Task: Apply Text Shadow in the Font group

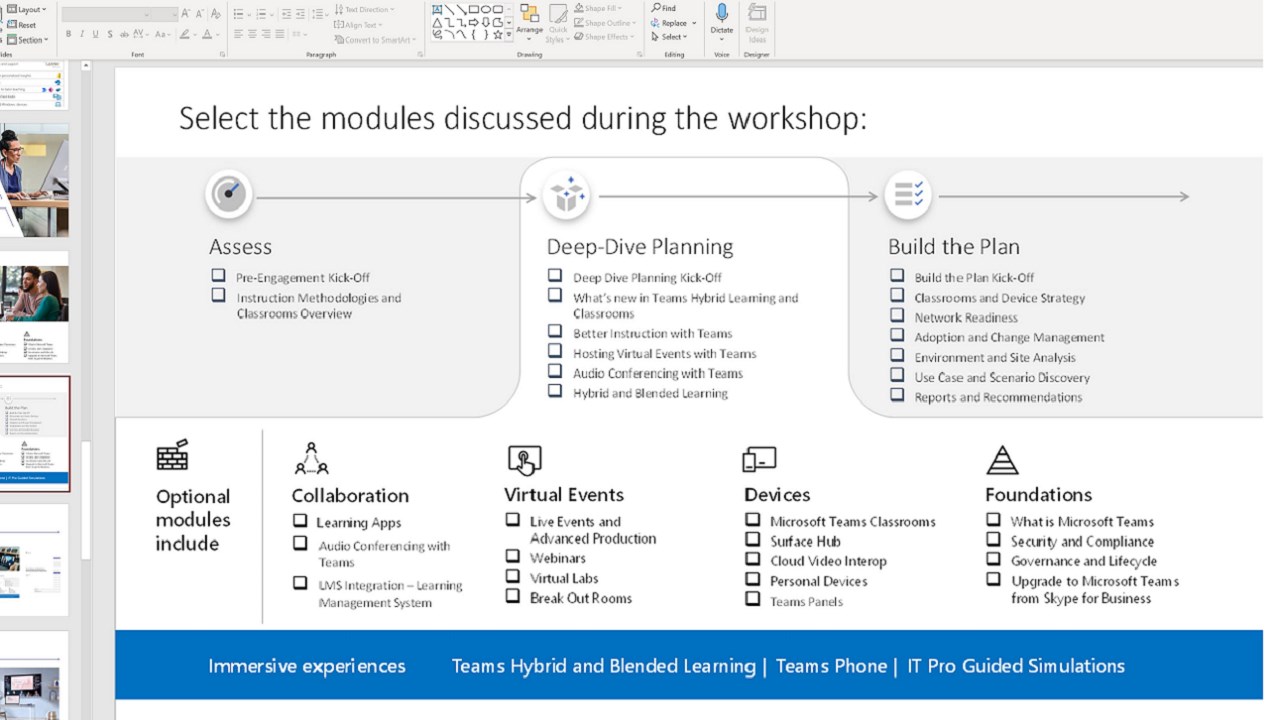Action: point(110,34)
